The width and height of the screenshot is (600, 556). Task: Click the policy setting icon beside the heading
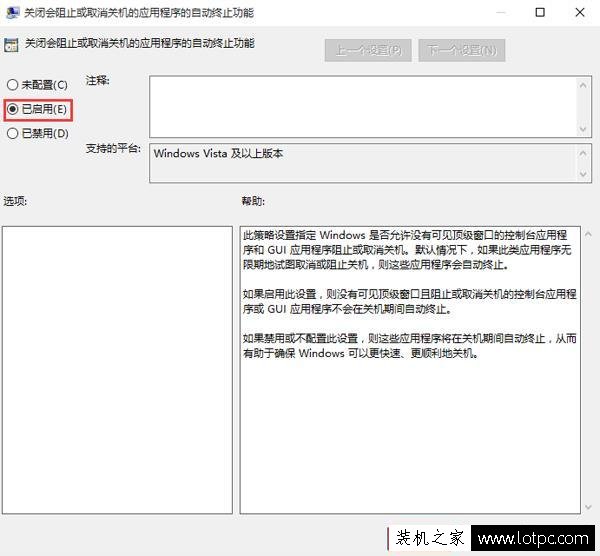[11, 45]
